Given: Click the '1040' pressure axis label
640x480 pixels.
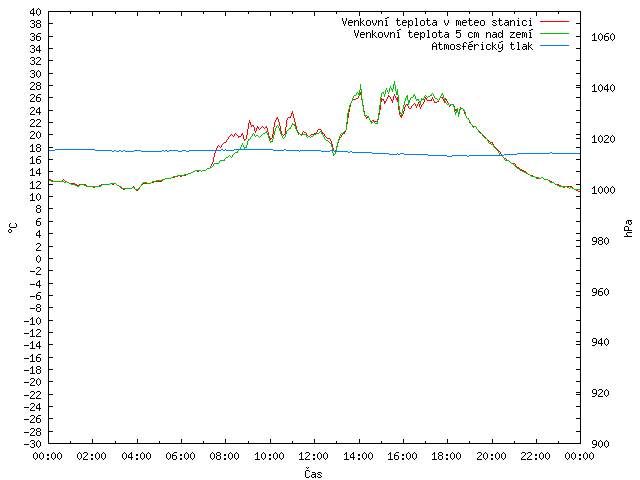Looking at the screenshot, I should 603,89.
